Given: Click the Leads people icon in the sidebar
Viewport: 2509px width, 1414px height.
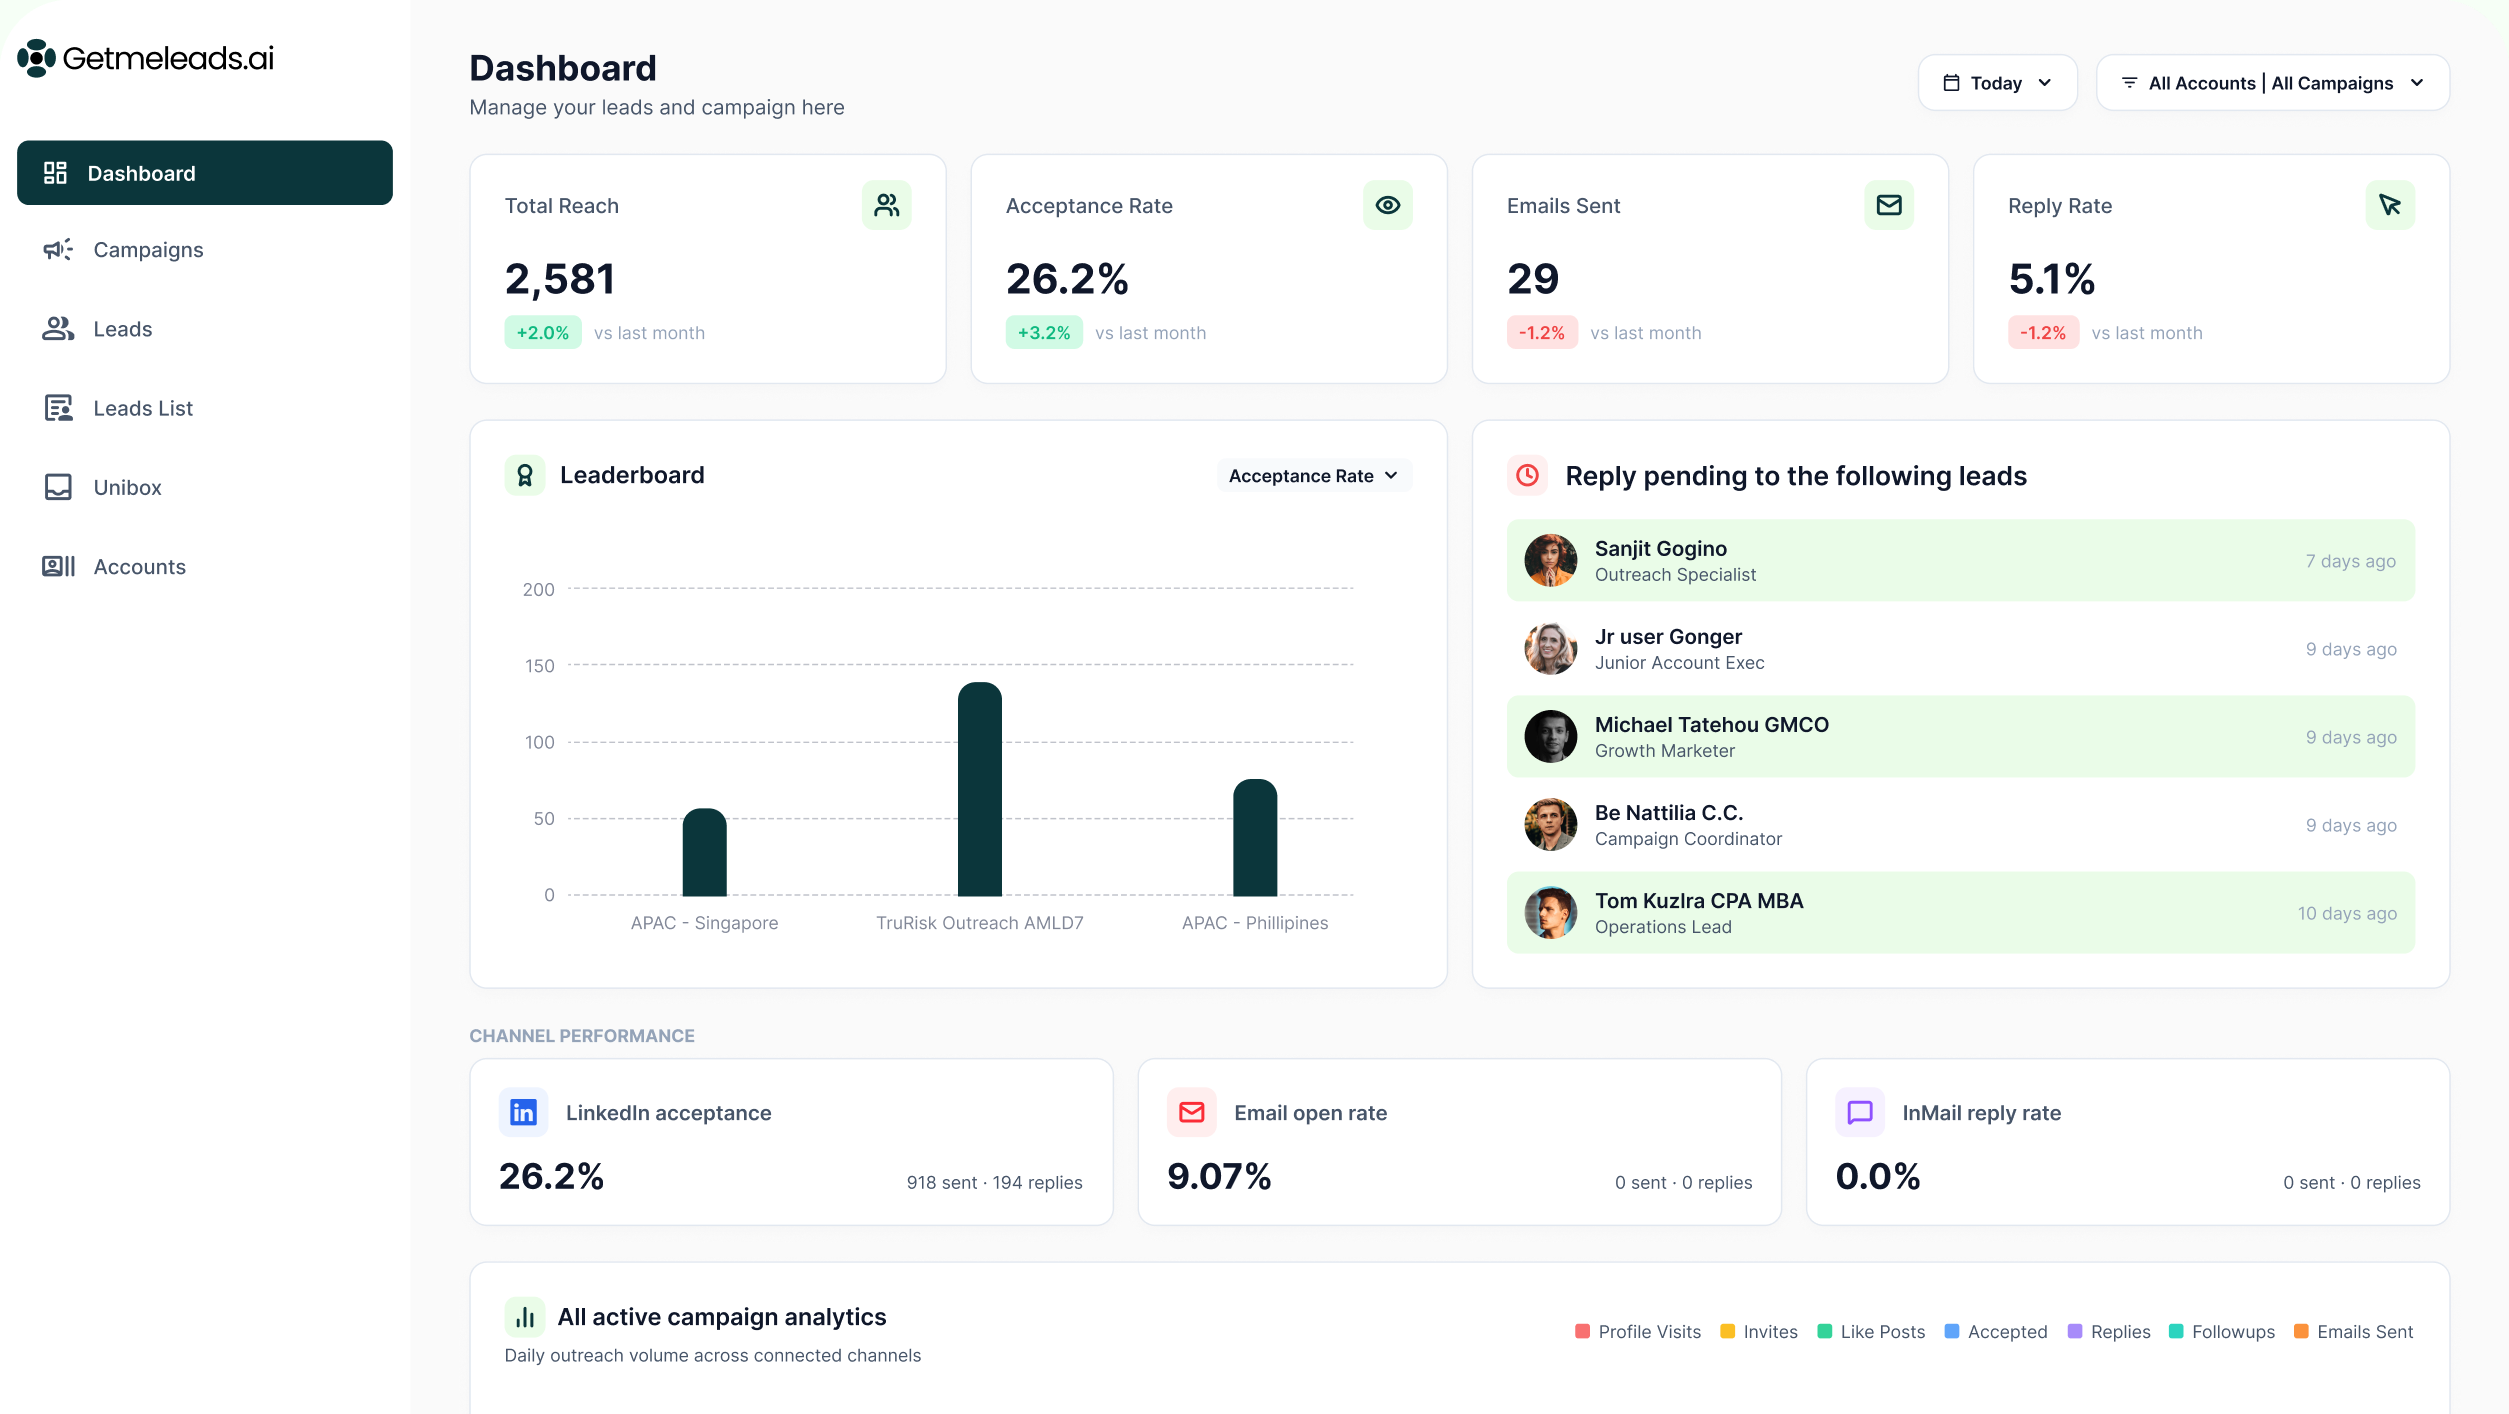Looking at the screenshot, I should pyautogui.click(x=58, y=328).
